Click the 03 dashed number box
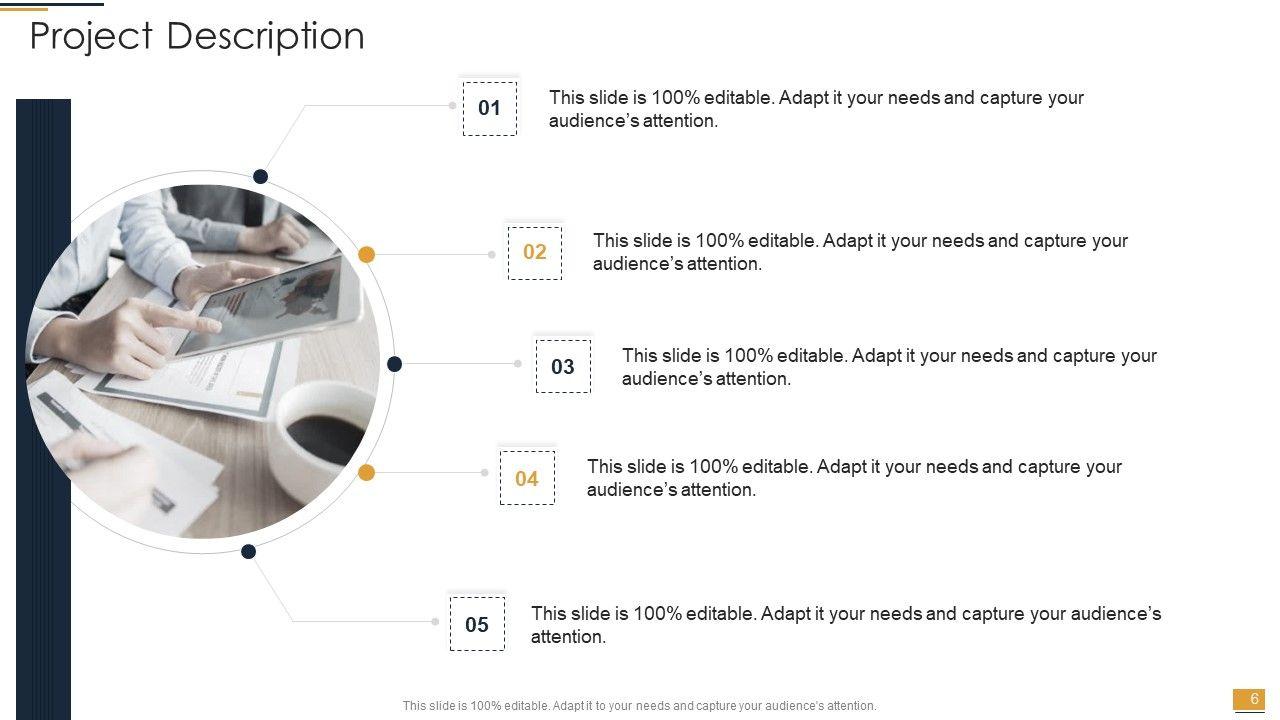Viewport: 1280px width, 720px height. coord(563,366)
